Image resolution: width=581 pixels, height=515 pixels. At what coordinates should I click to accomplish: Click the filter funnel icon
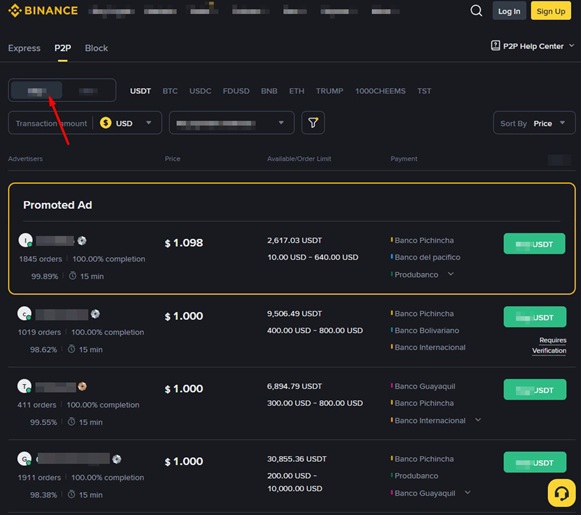(313, 123)
